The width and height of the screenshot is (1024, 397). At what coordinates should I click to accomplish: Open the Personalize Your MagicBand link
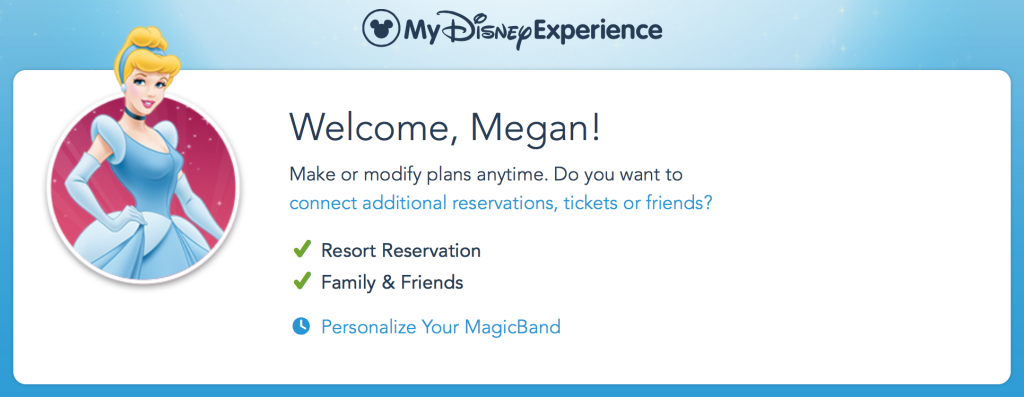(x=441, y=326)
